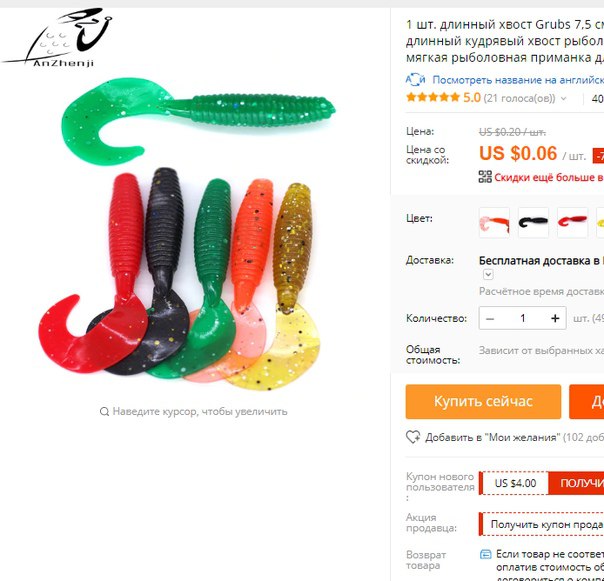This screenshot has width=604, height=581.
Task: Click the magnifier icon under product image
Action: pos(104,411)
